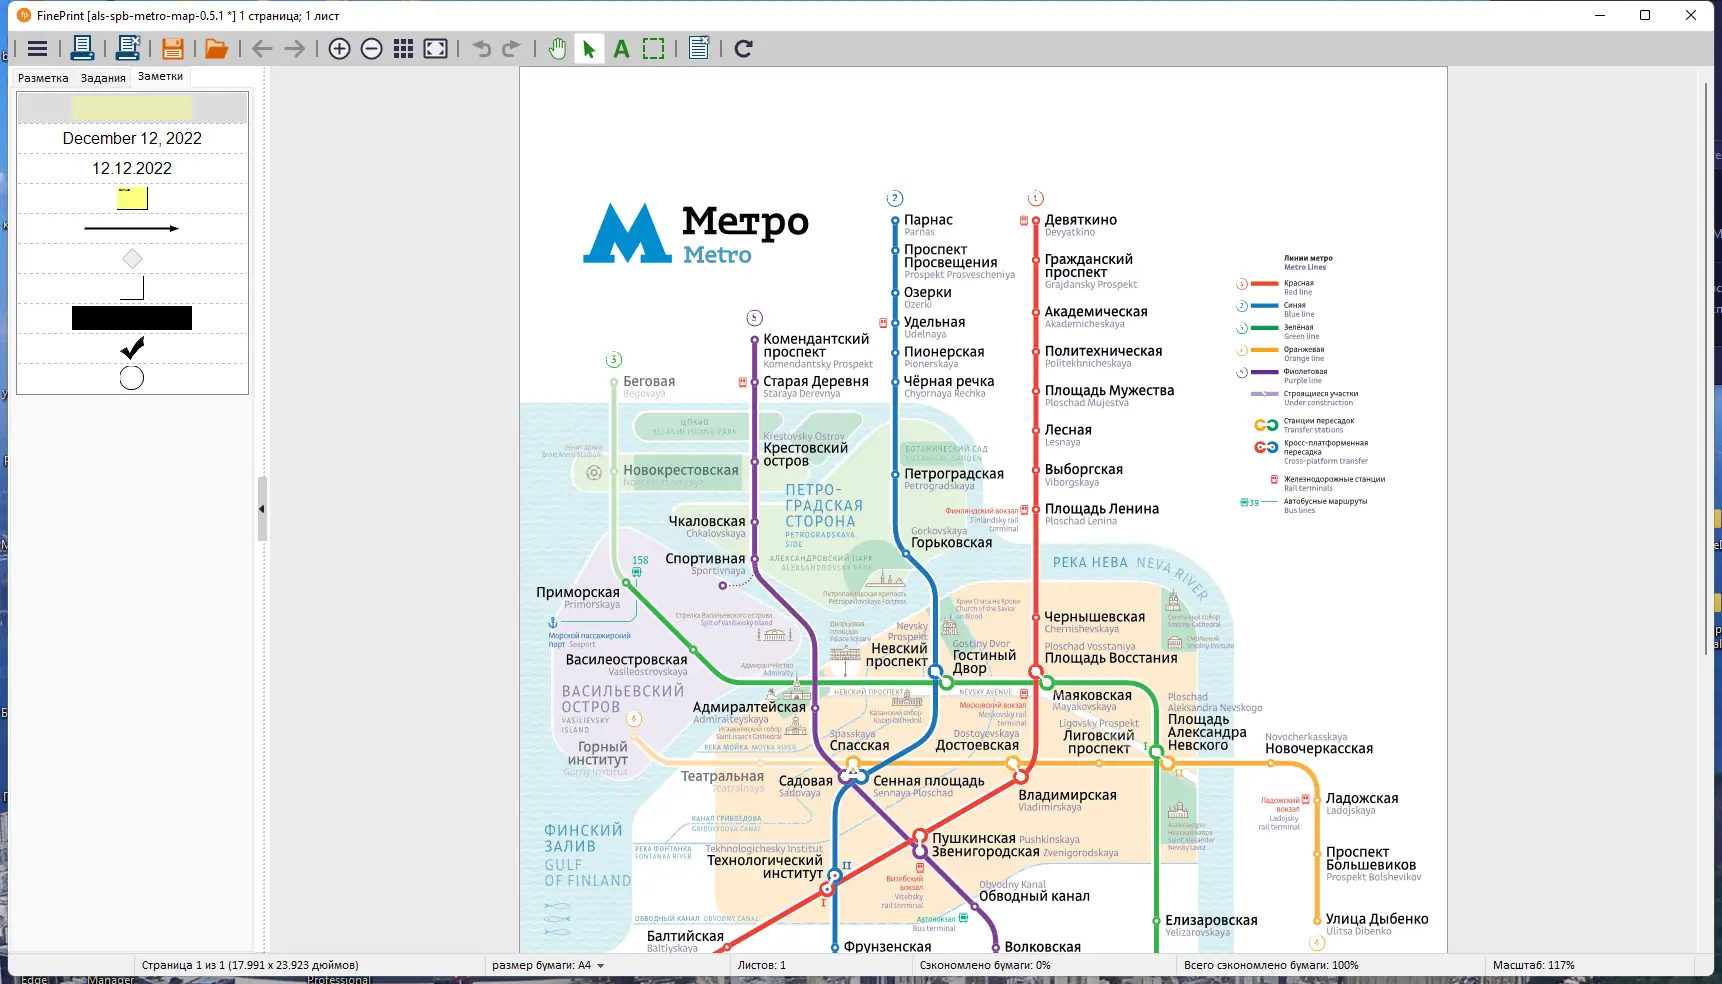Choose the empty circle stamp
This screenshot has height=984, width=1722.
pyautogui.click(x=132, y=378)
